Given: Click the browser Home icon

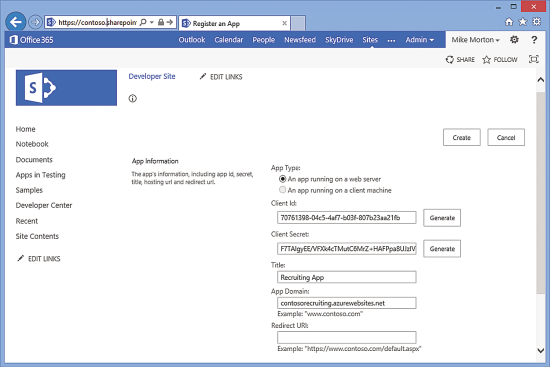Looking at the screenshot, I should pos(509,22).
